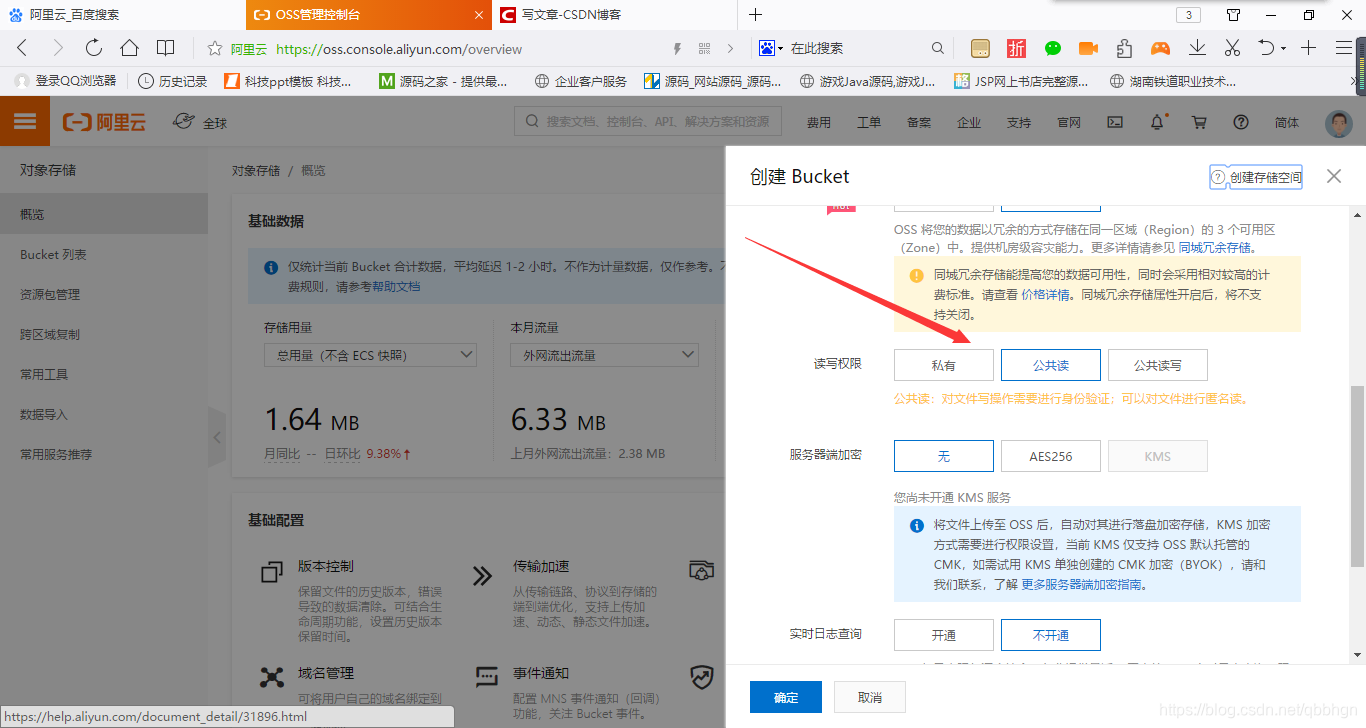1366x728 pixels.
Task: Open the 创建存储空间 help link
Action: [x=1256, y=177]
